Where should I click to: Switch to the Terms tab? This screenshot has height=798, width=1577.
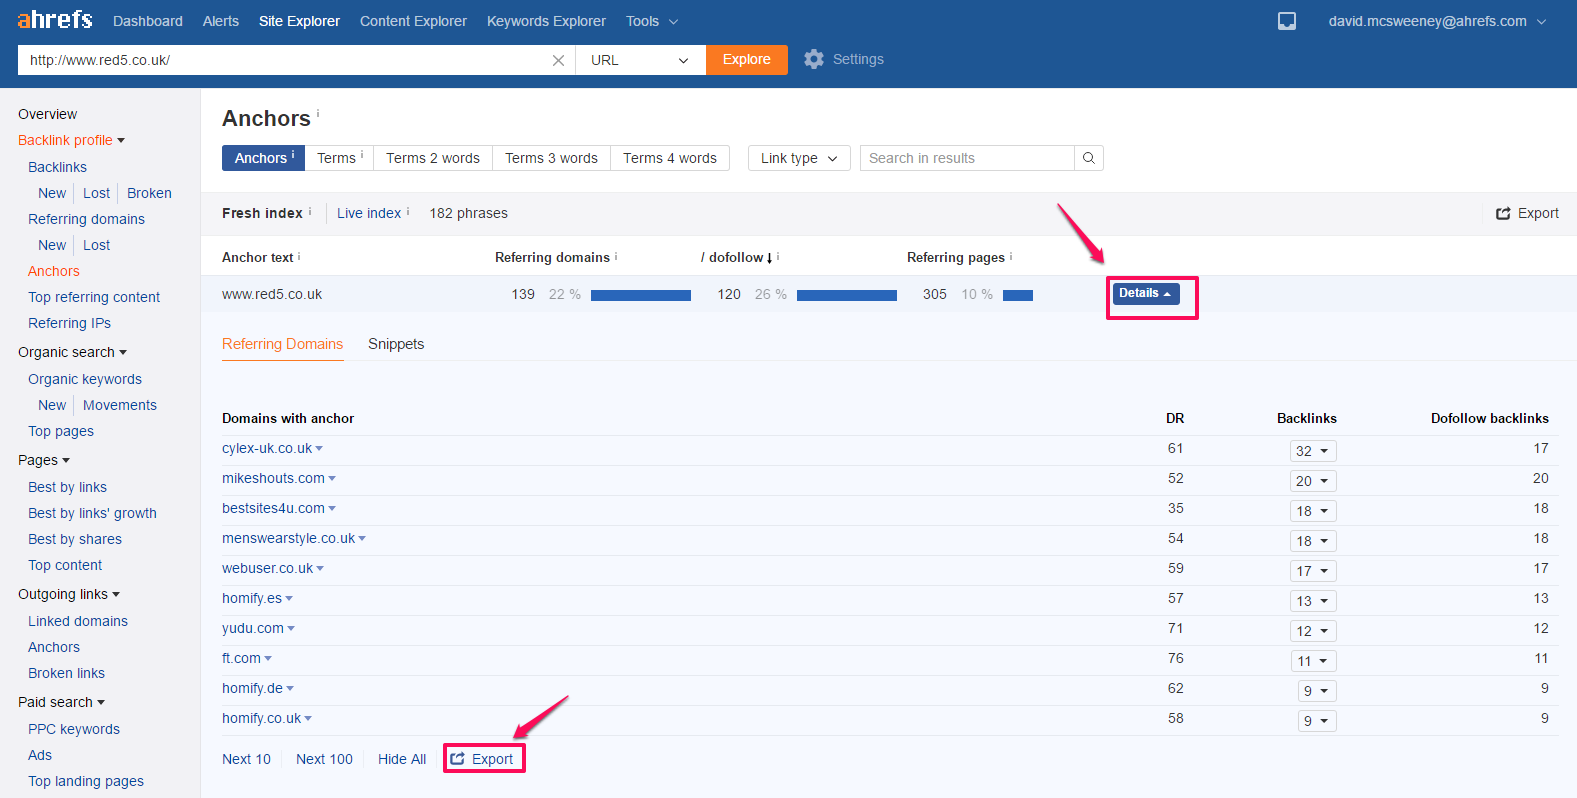pos(339,158)
